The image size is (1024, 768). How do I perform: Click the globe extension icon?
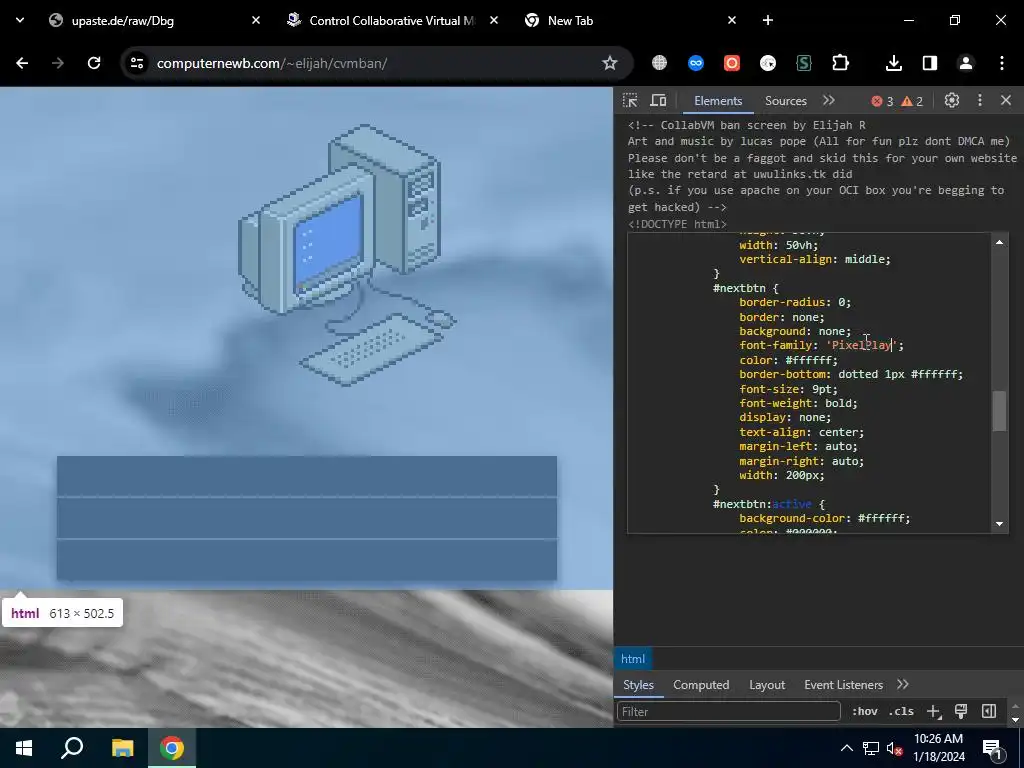tap(660, 63)
